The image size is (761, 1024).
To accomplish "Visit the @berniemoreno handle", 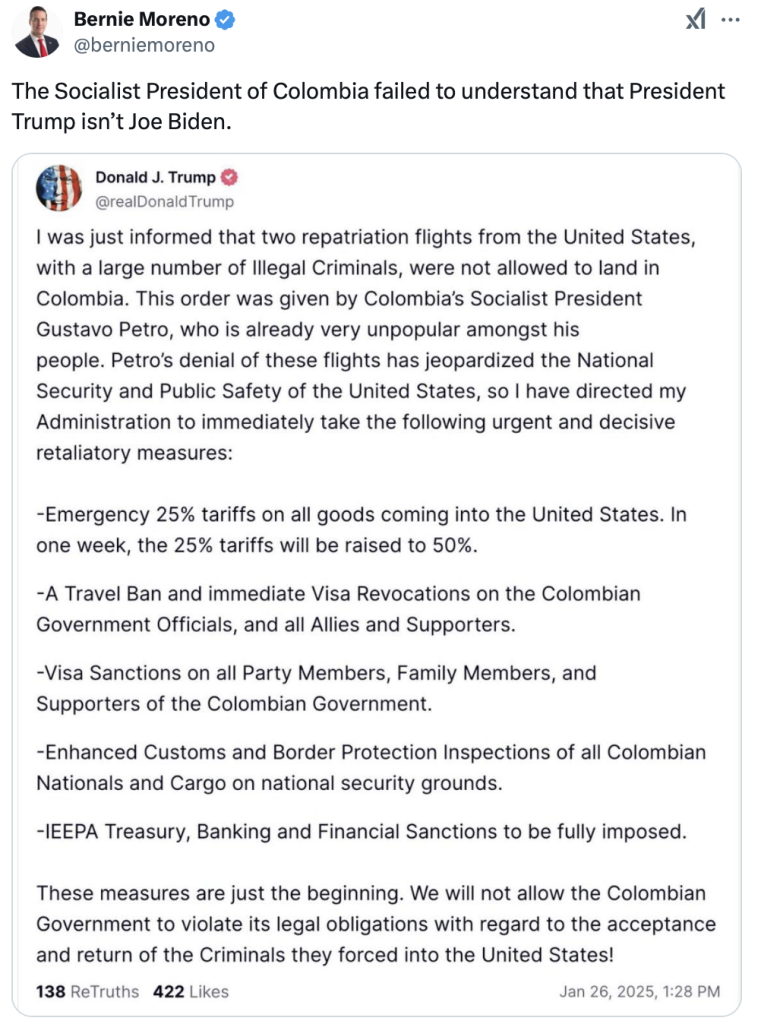I will [144, 45].
